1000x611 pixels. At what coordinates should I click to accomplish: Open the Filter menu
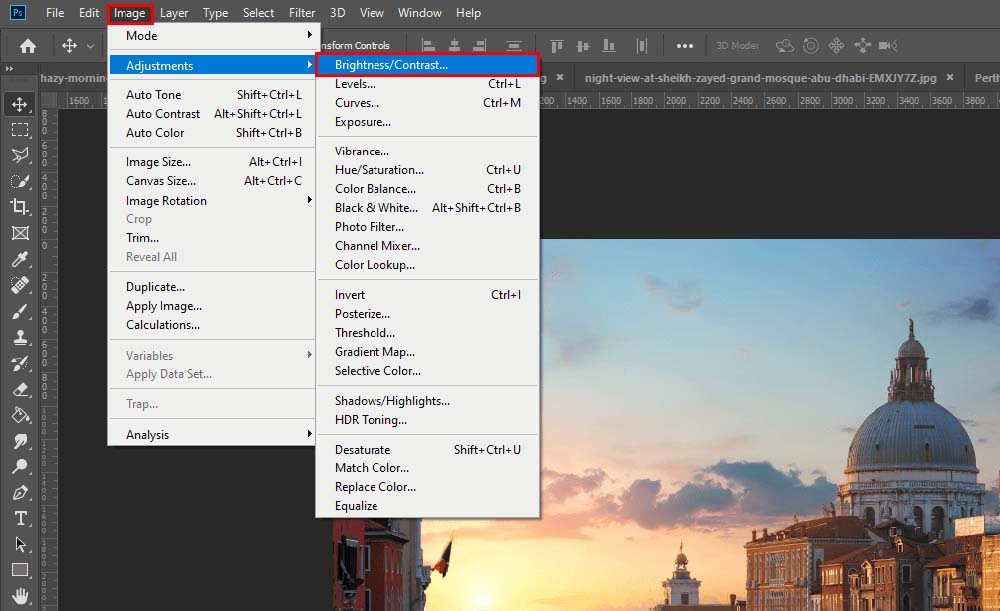point(301,13)
